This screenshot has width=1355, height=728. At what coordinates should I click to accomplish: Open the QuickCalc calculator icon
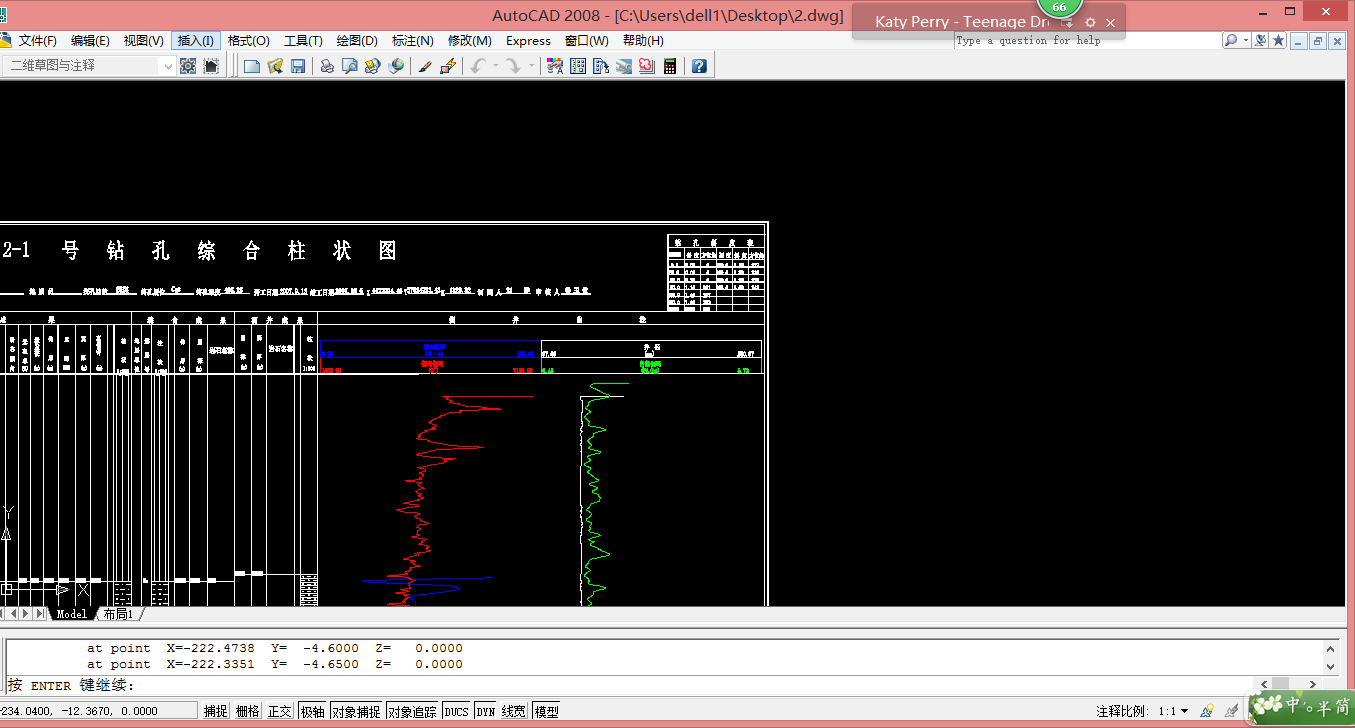coord(669,66)
